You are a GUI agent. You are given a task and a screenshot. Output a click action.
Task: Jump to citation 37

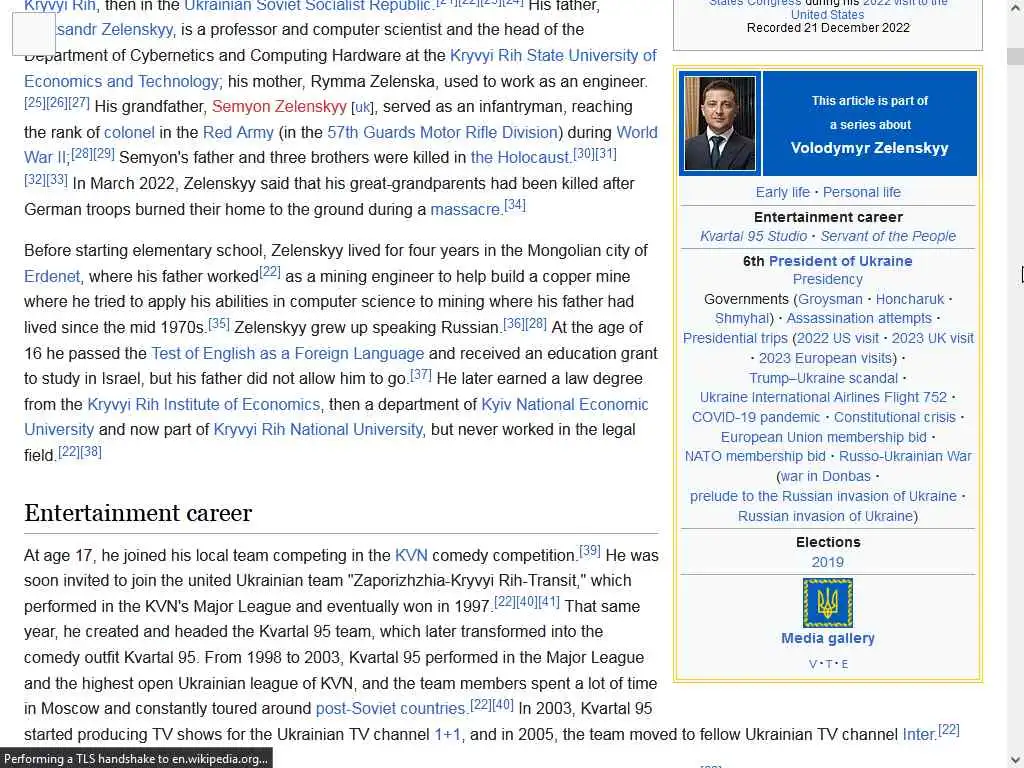pyautogui.click(x=421, y=374)
